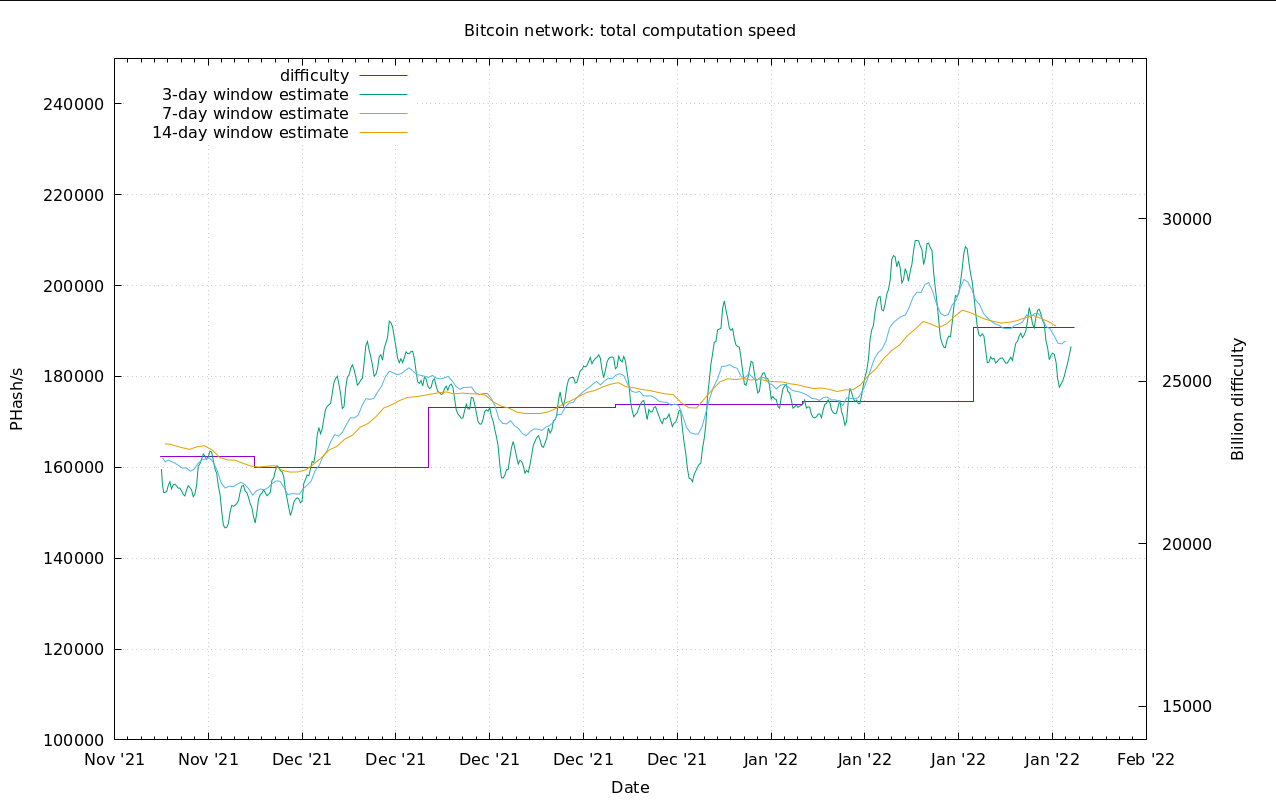Pick the "7-day window estimate" legend label
The height and width of the screenshot is (800, 1276).
point(255,114)
